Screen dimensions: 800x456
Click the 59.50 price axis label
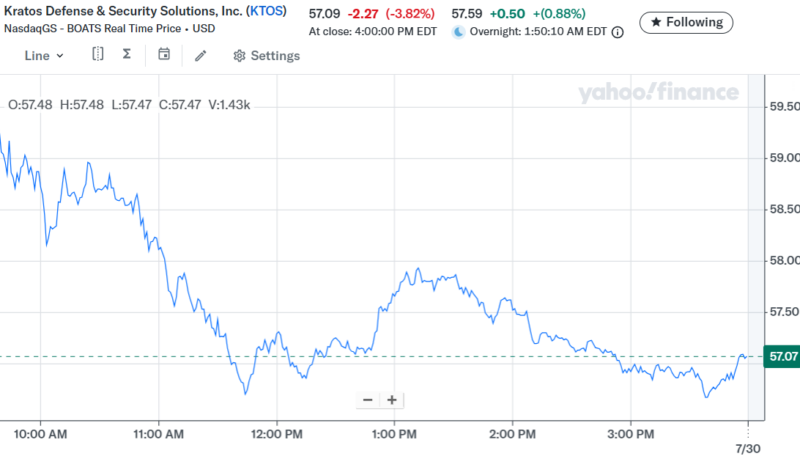pos(781,106)
